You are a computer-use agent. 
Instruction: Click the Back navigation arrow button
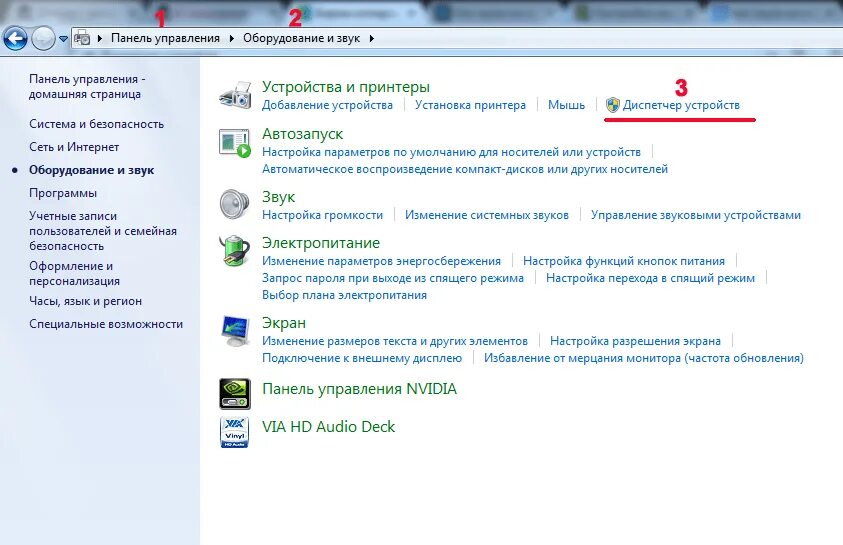pyautogui.click(x=15, y=39)
